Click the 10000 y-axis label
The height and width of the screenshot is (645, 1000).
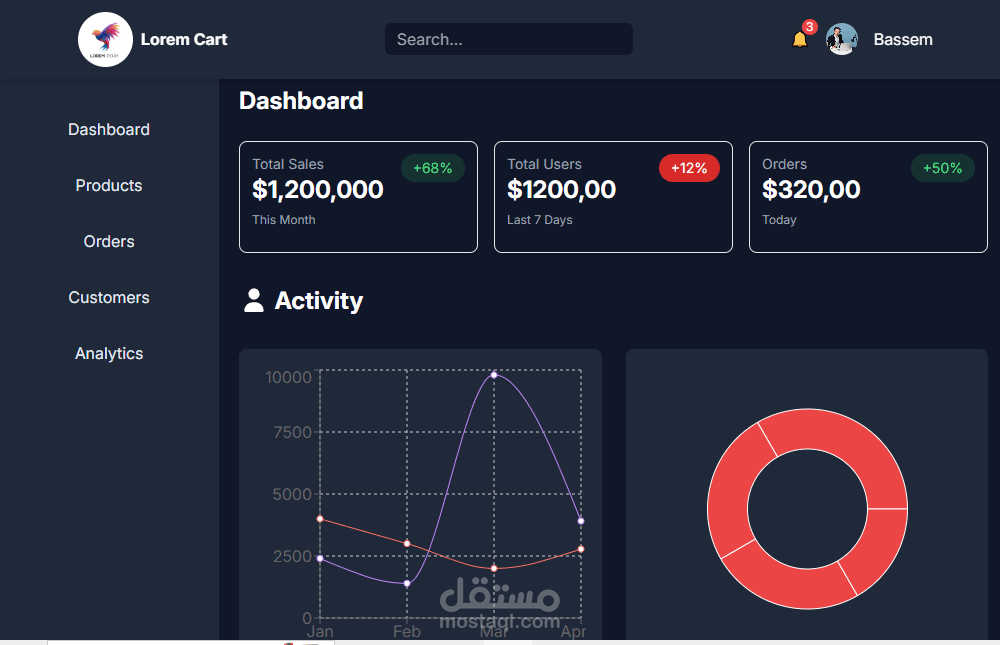(x=288, y=378)
